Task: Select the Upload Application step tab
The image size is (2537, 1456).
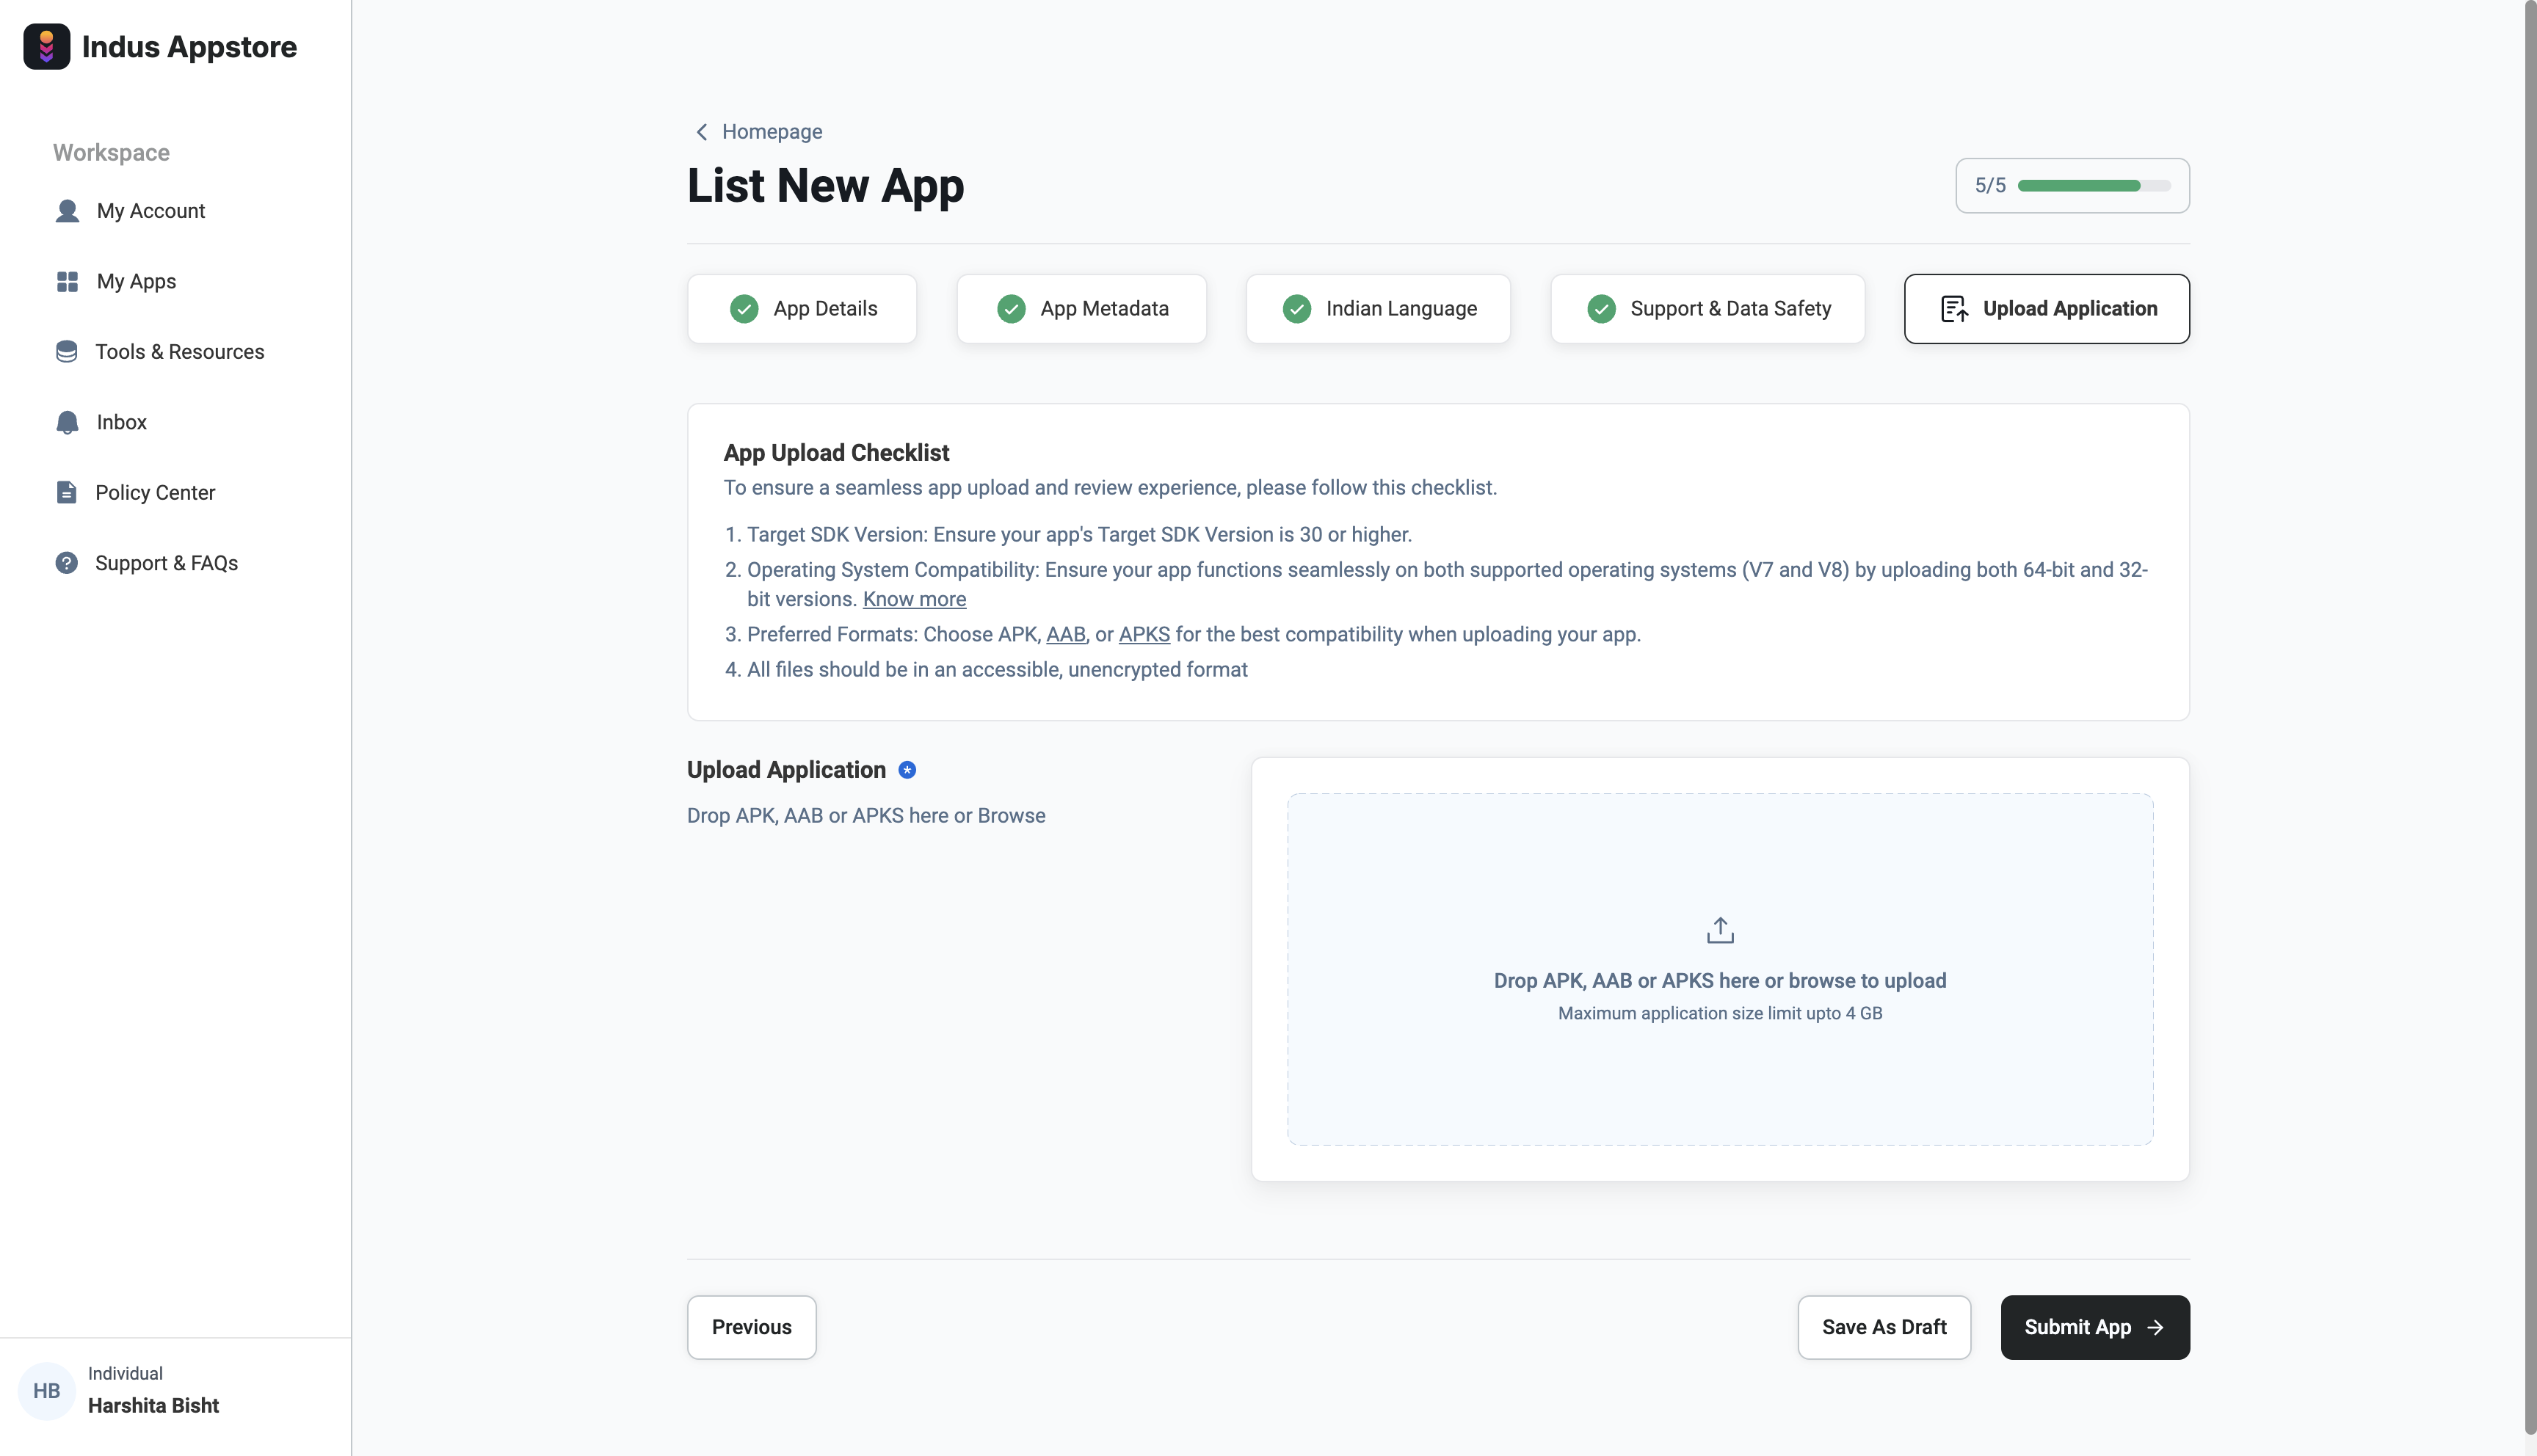Action: (x=2046, y=309)
